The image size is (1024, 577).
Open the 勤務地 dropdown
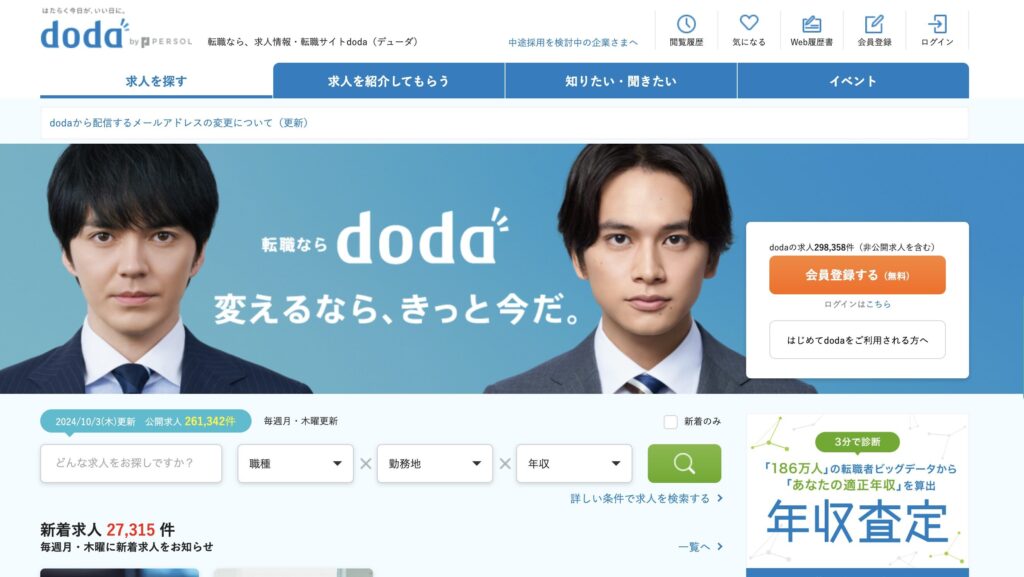(434, 463)
